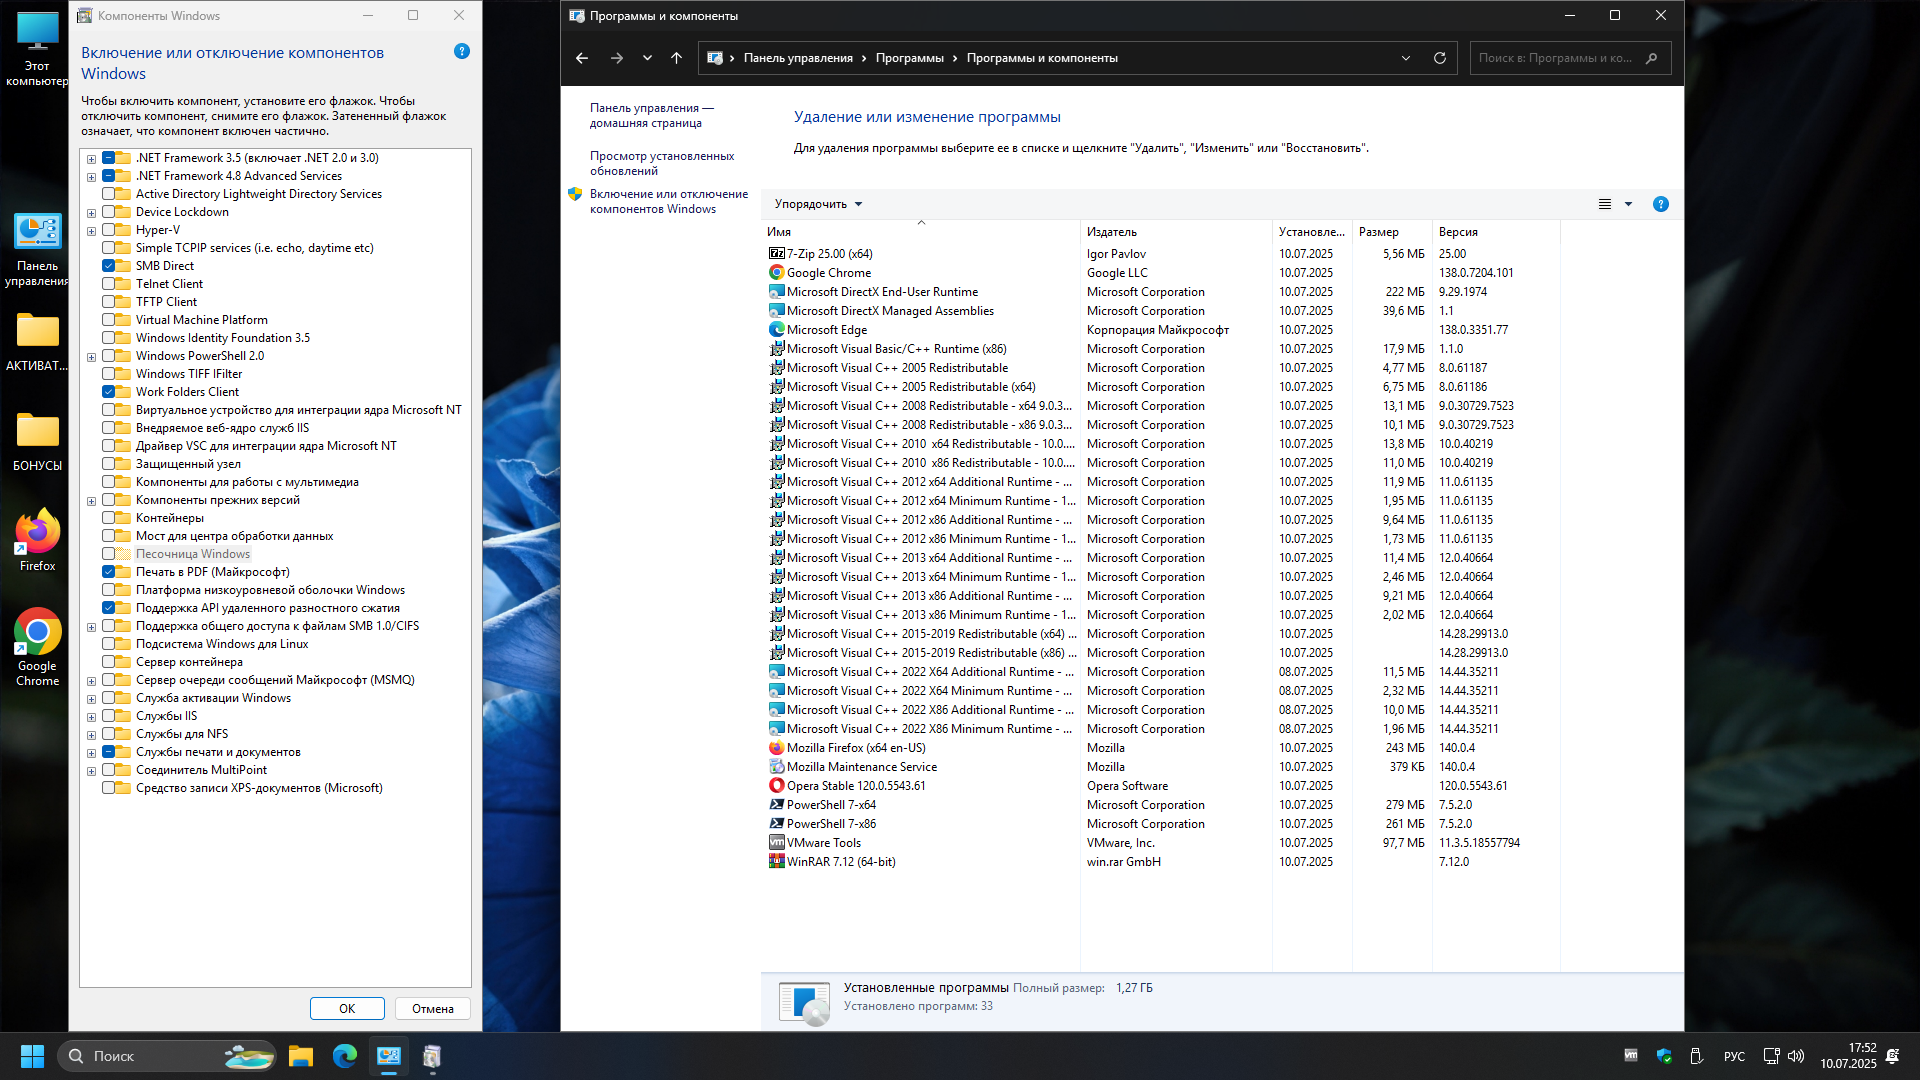
Task: Select the Microsoft Edge program icon in list
Action: coord(776,330)
